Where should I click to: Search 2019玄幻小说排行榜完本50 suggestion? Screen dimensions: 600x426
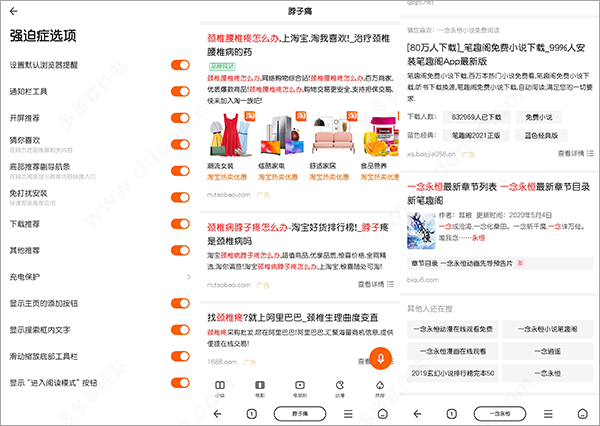(453, 373)
